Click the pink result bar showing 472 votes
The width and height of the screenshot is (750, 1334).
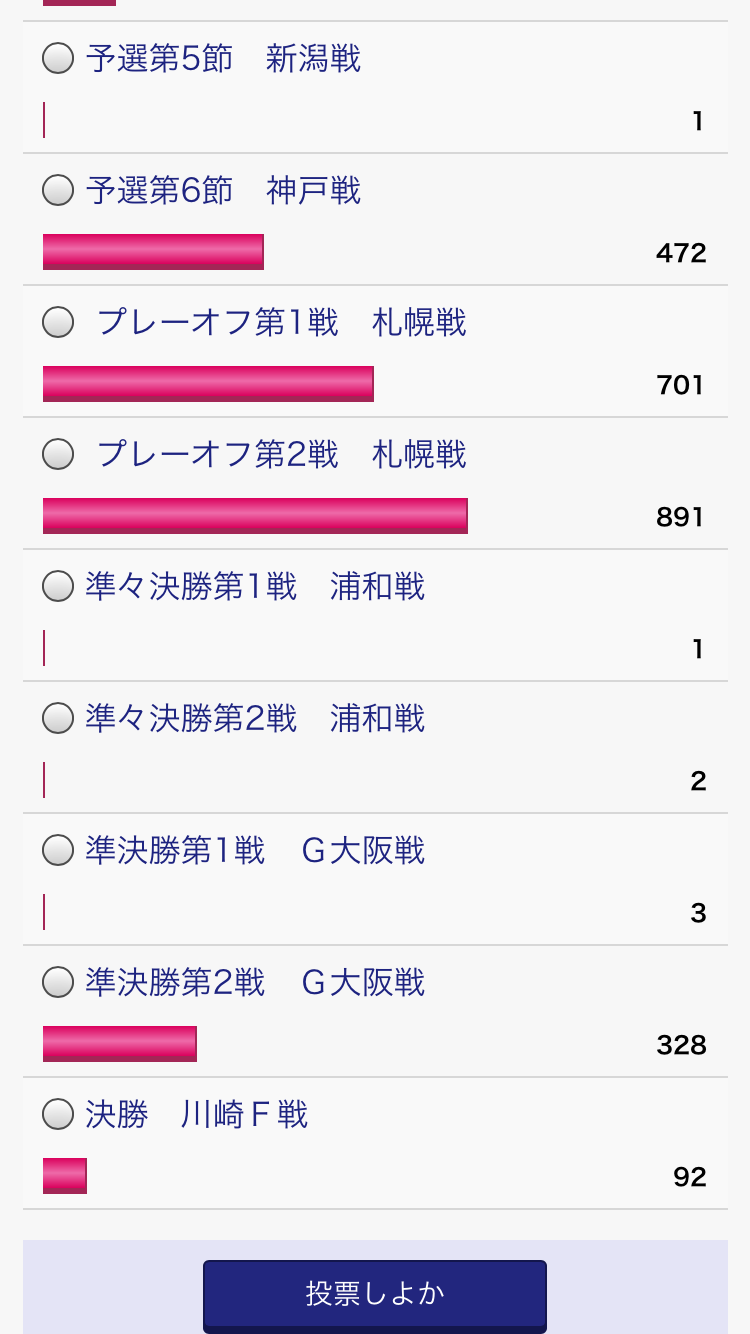point(153,252)
